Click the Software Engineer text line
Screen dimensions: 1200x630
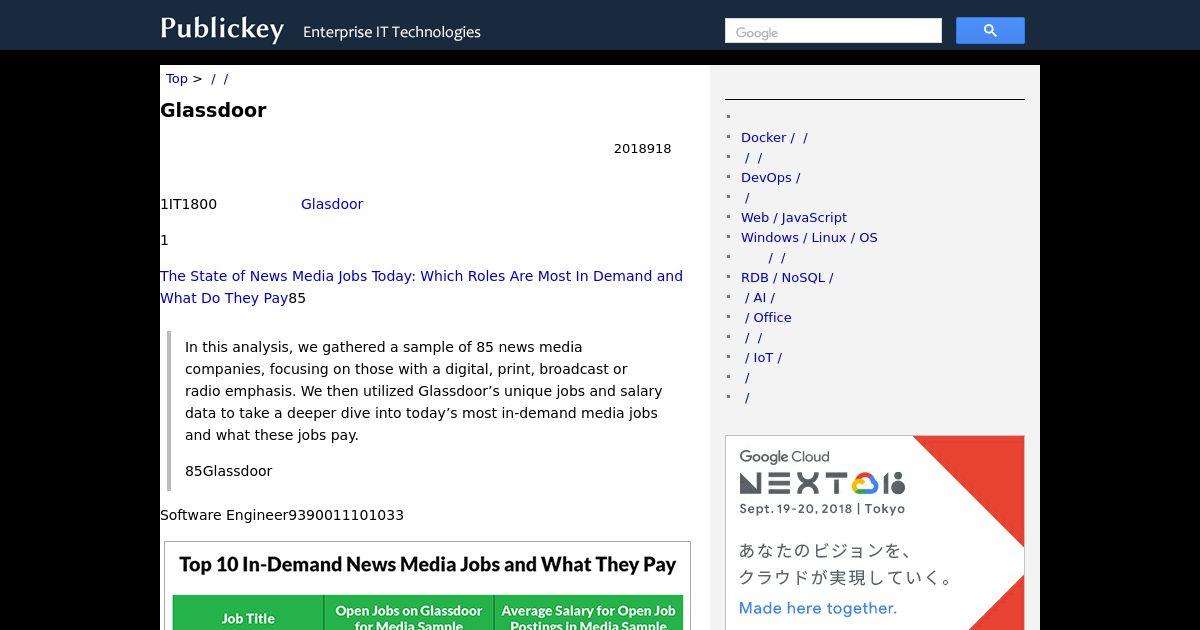click(x=282, y=515)
